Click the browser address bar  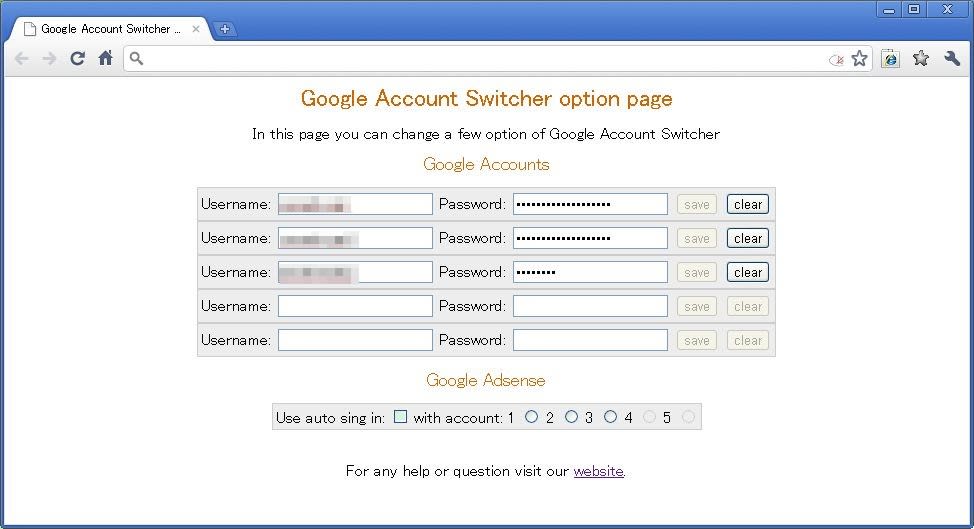click(x=480, y=59)
